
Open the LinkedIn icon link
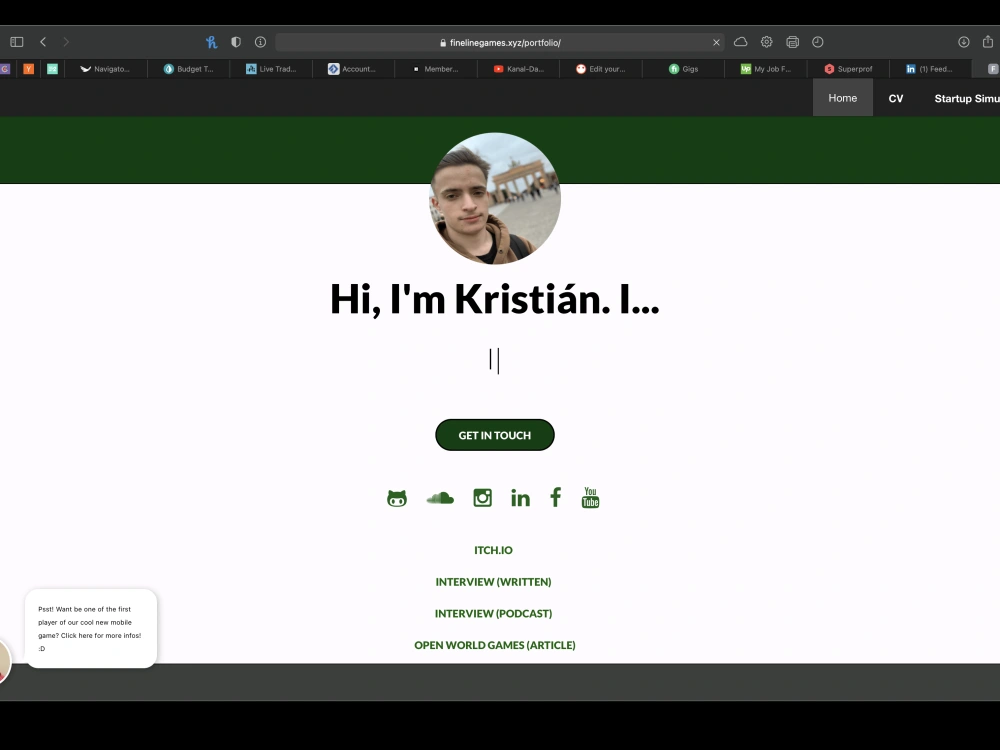click(520, 497)
